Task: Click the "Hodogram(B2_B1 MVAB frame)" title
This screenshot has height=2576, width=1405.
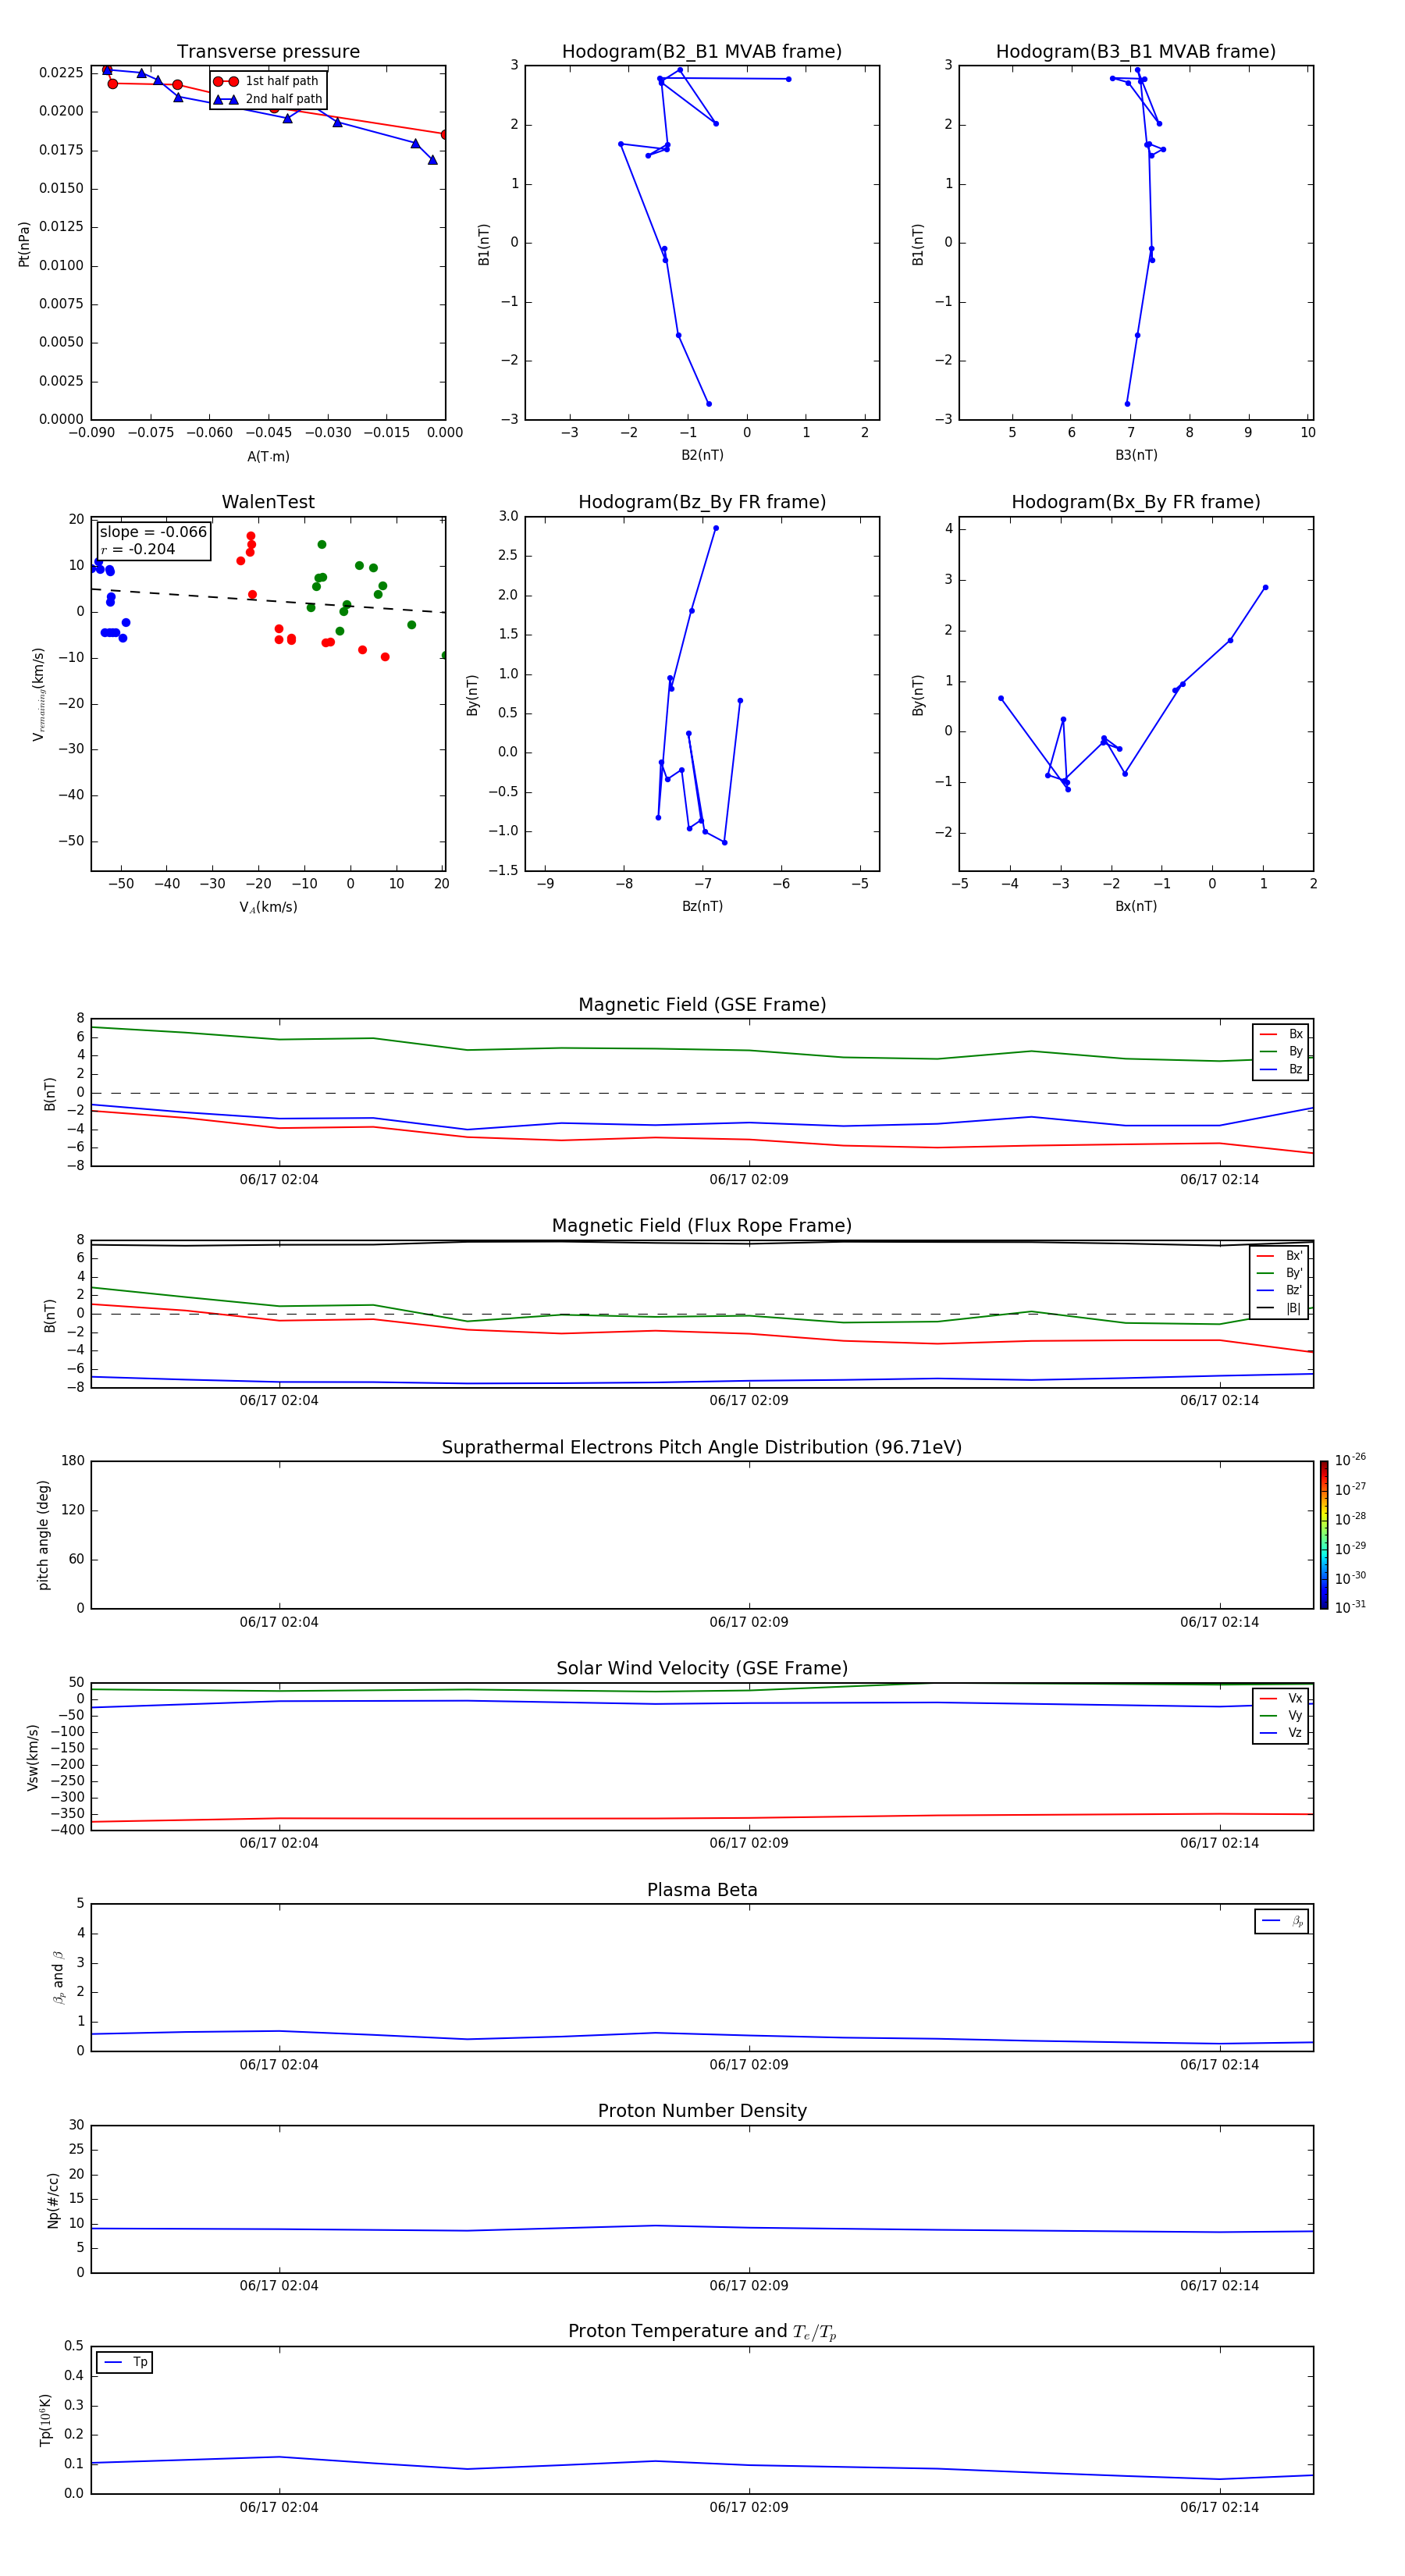Action: 702,52
